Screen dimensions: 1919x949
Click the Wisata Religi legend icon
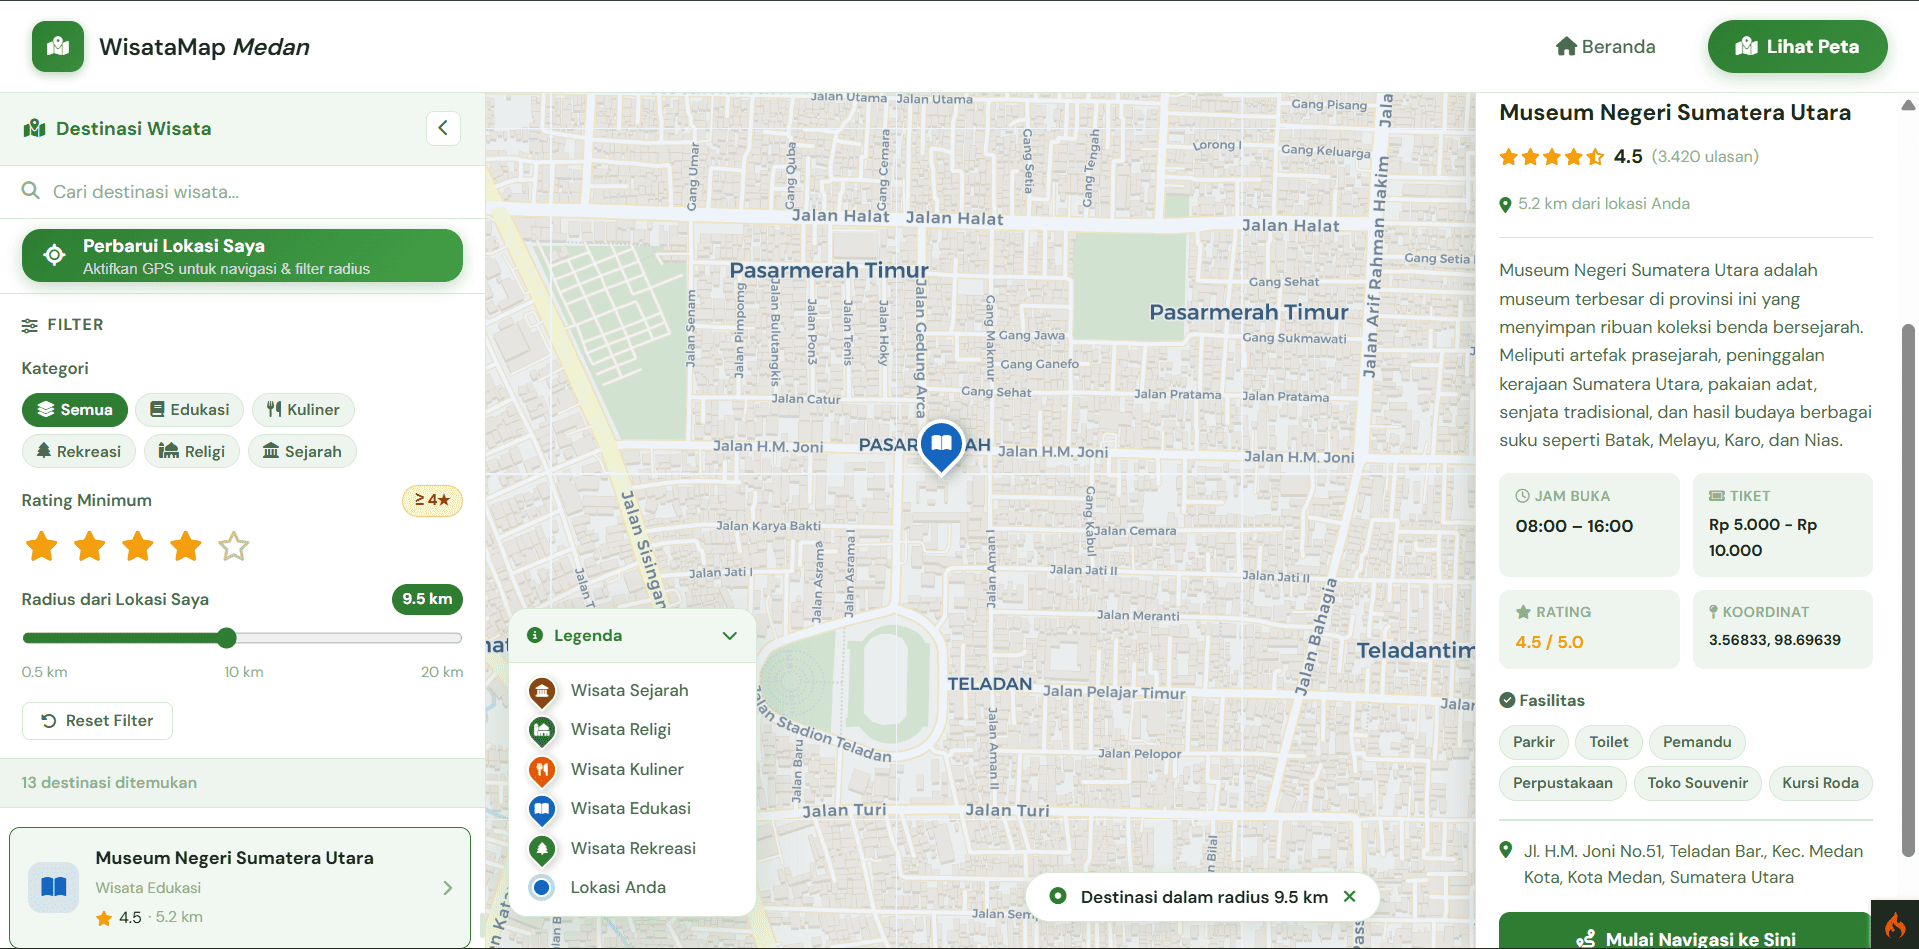(x=542, y=731)
